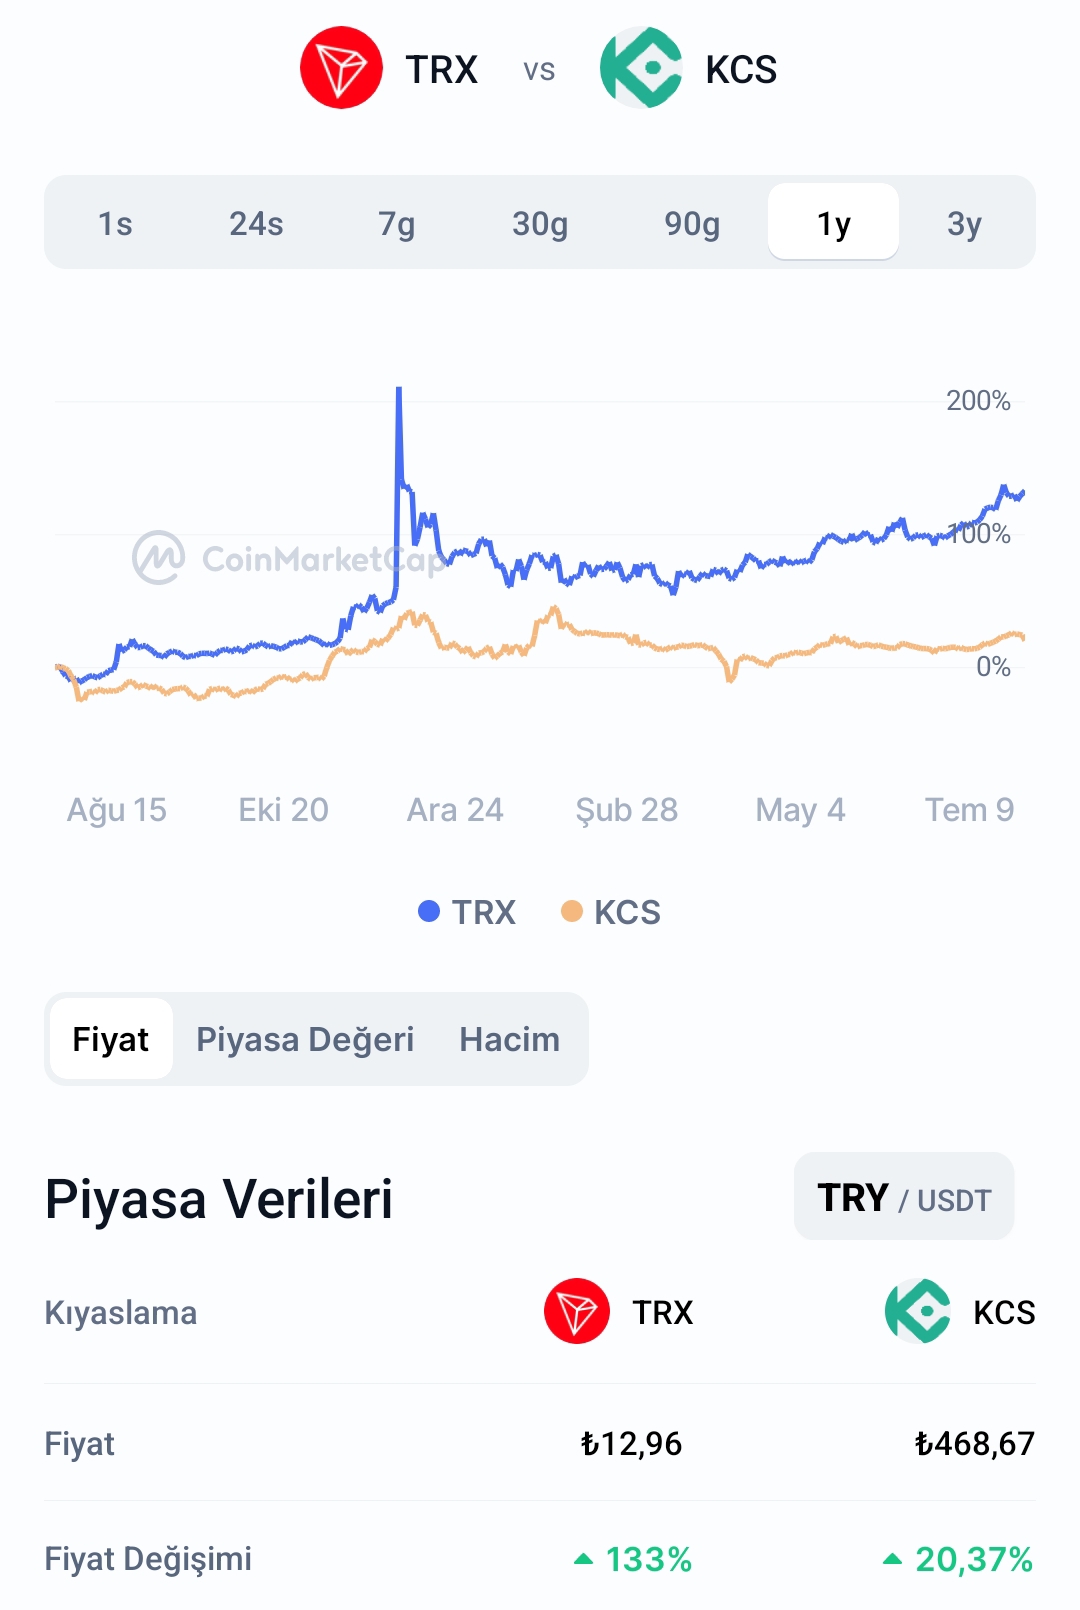This screenshot has width=1080, height=1610.
Task: Toggle the blue TRX series in the chart legend
Action: 467,912
